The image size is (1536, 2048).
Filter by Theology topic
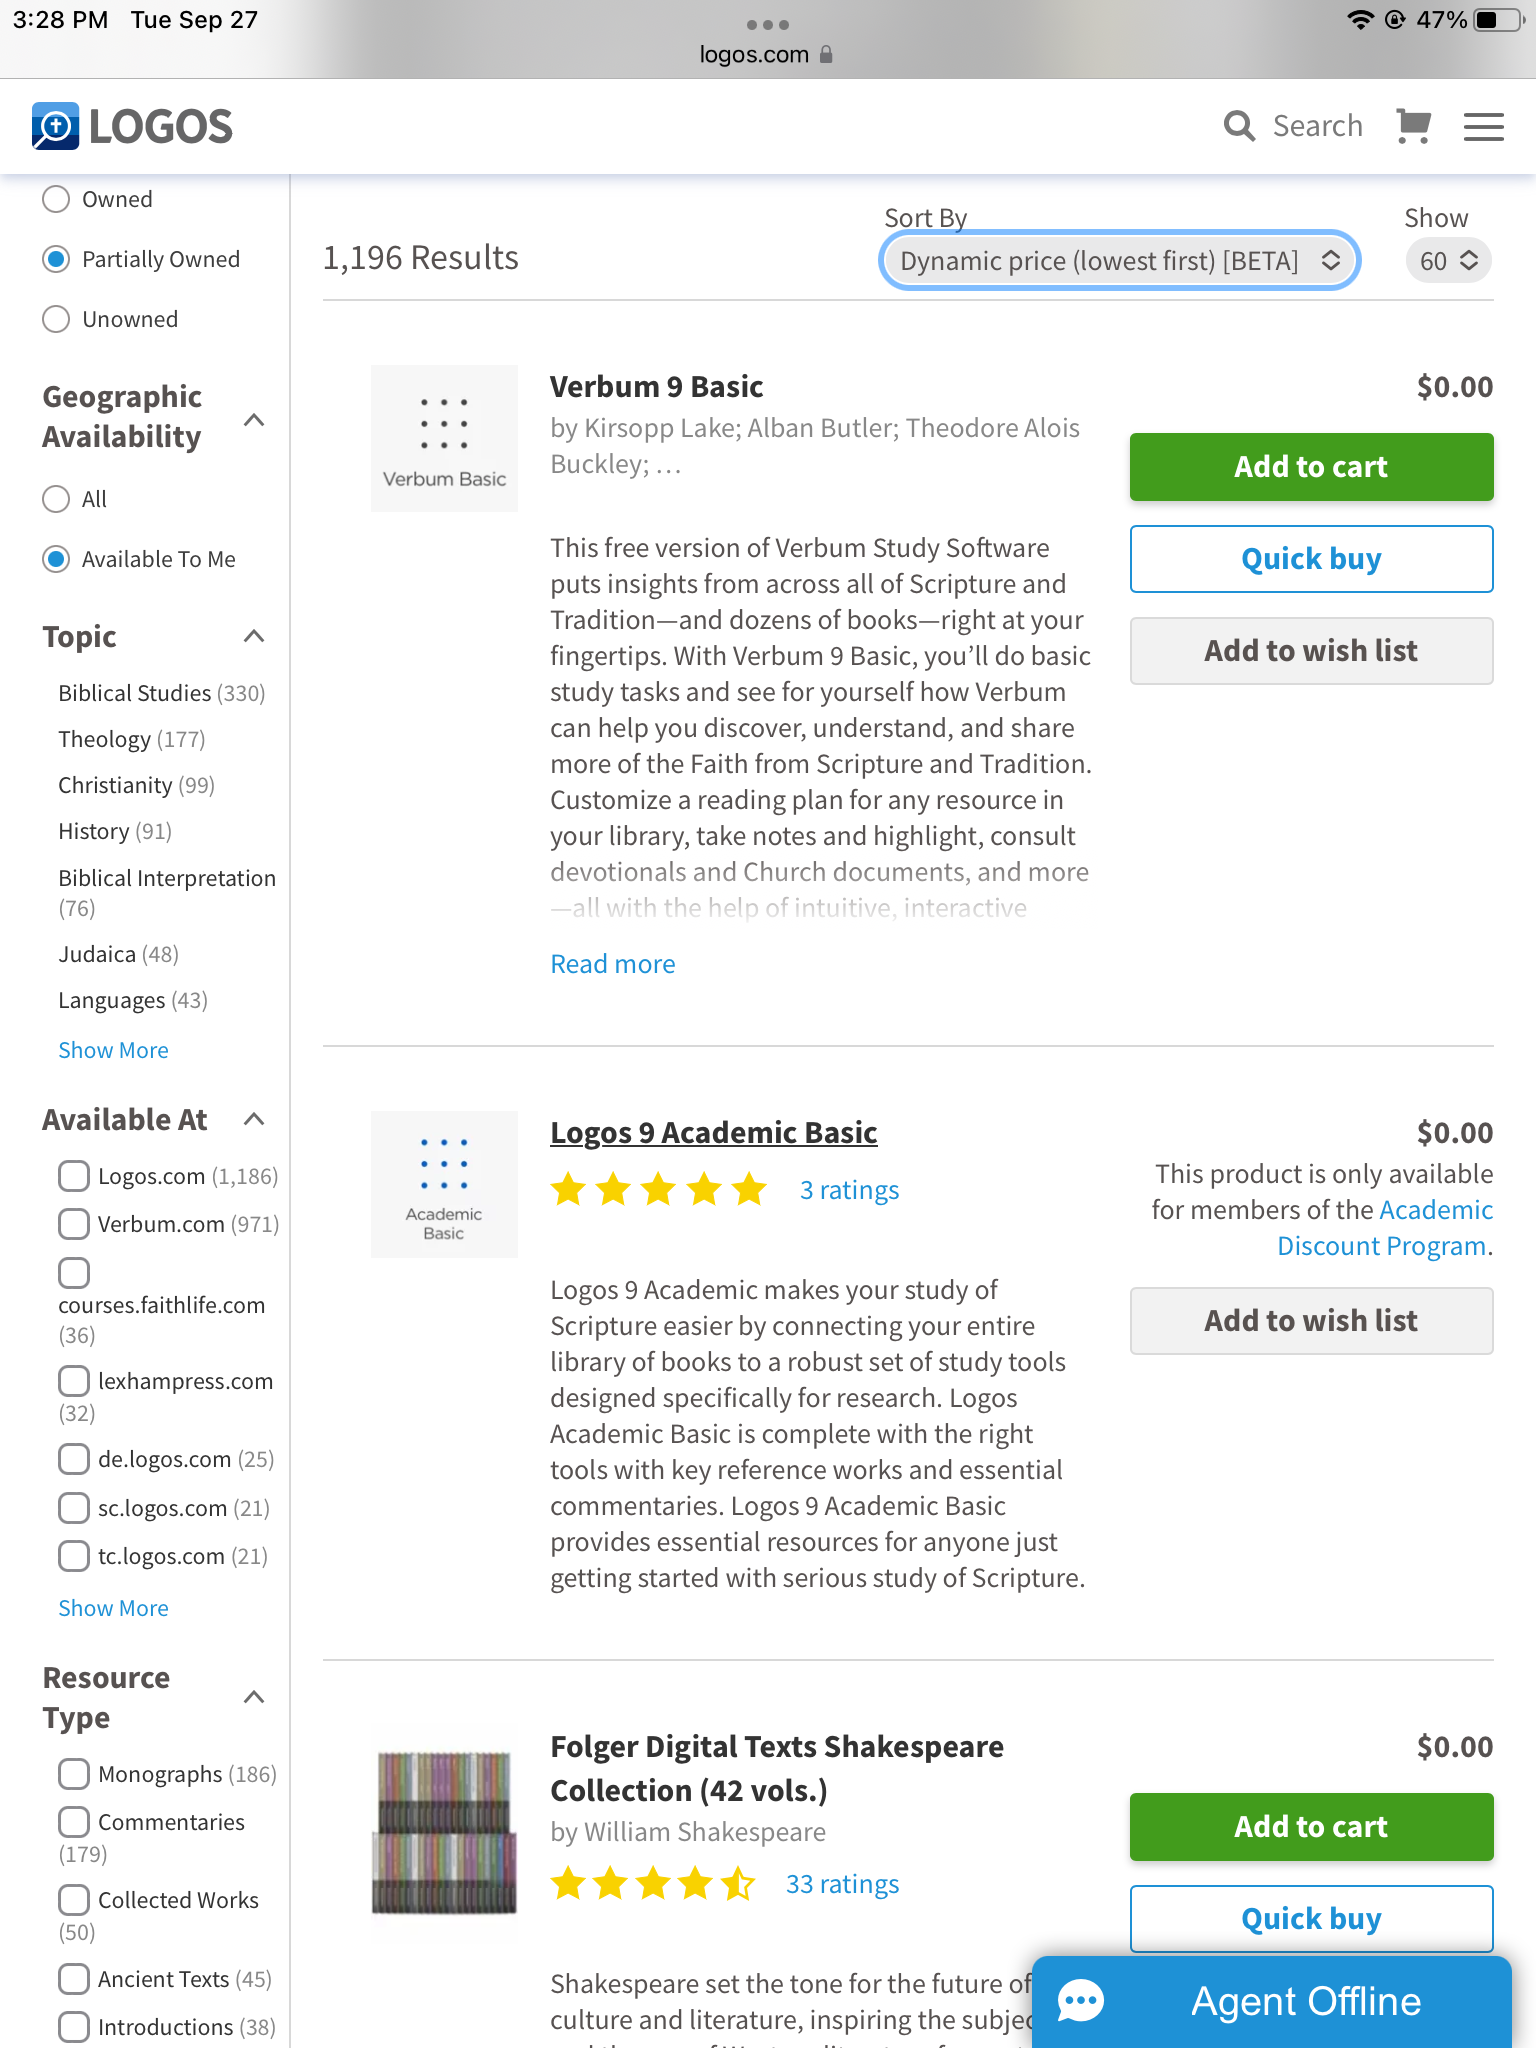(105, 739)
